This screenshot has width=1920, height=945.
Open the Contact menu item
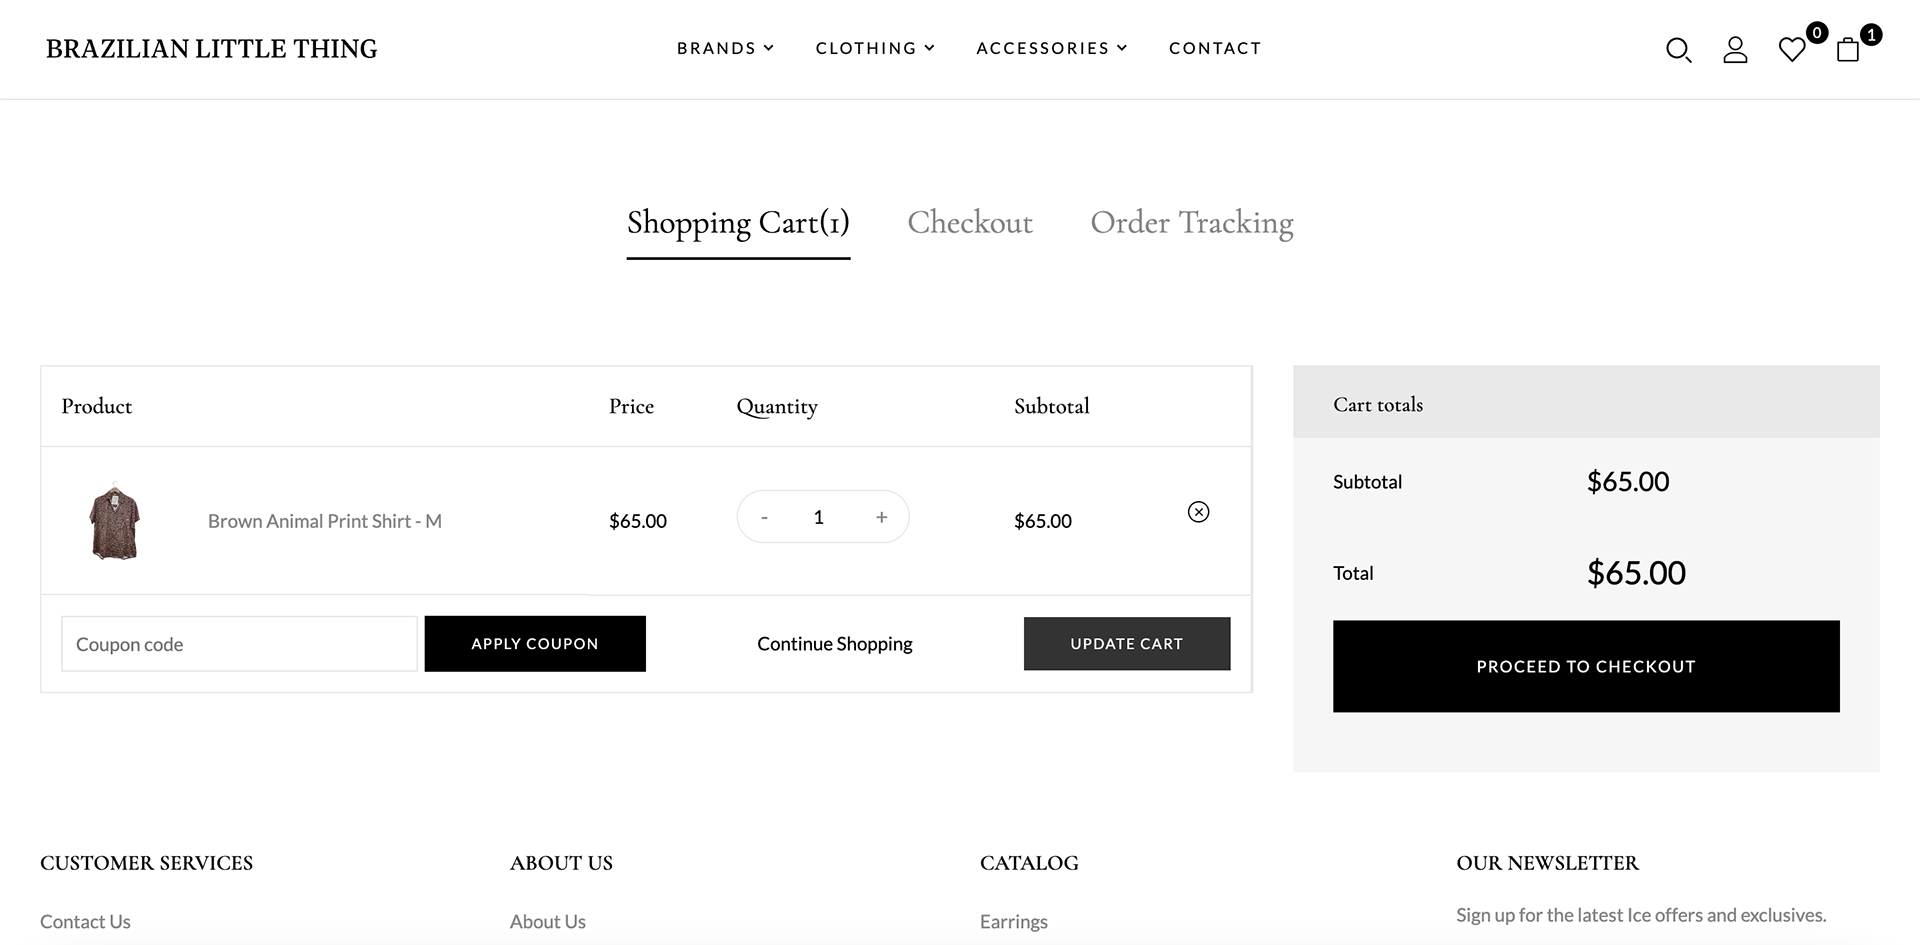[1215, 48]
